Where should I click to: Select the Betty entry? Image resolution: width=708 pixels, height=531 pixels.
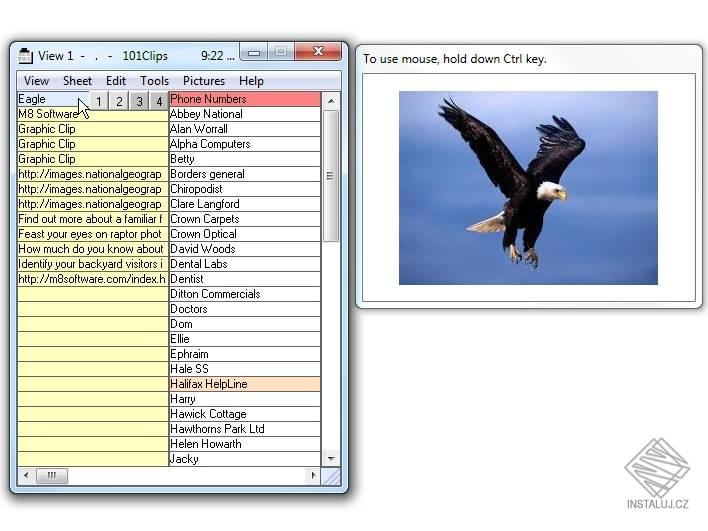tap(245, 159)
